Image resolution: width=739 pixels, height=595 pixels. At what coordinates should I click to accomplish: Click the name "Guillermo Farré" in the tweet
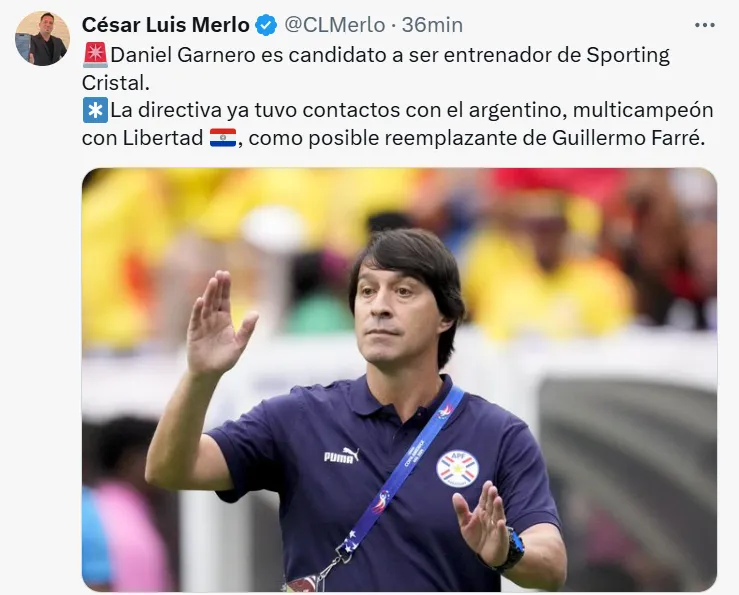click(628, 138)
